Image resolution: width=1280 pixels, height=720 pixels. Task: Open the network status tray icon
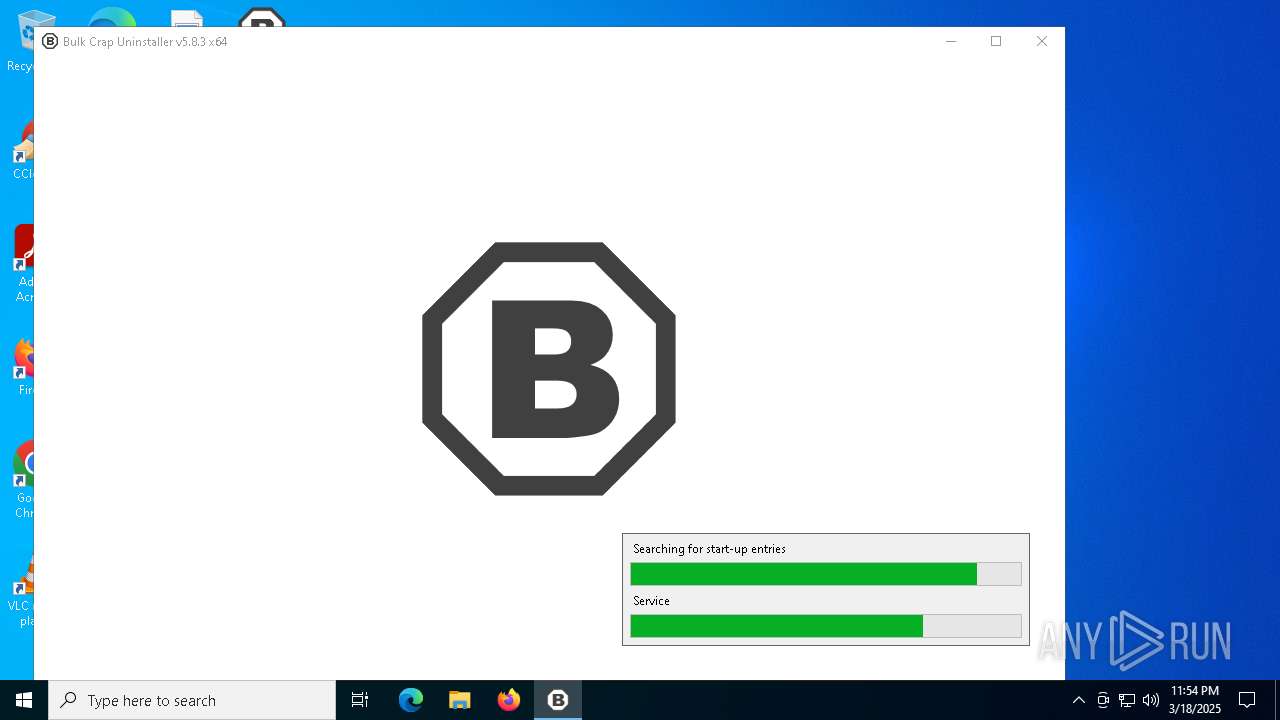tap(1127, 700)
